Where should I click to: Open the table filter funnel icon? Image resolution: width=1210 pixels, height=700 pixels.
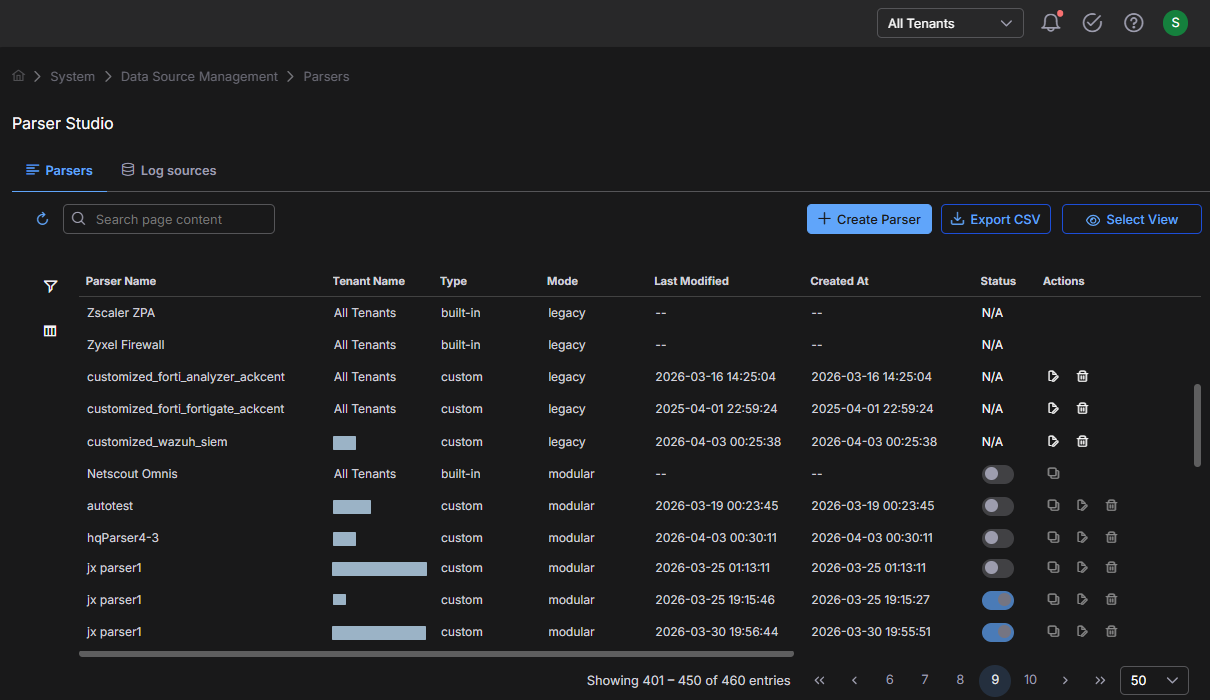[x=50, y=287]
